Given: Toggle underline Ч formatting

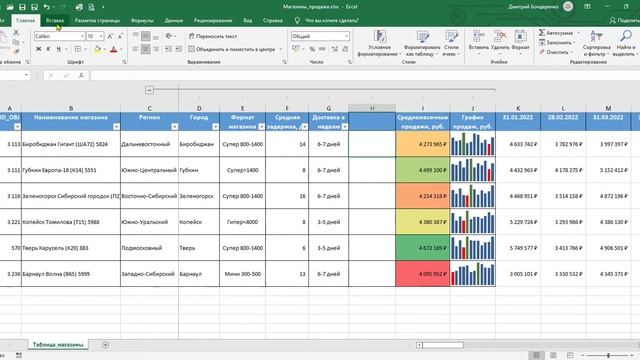Looking at the screenshot, I should coord(58,49).
